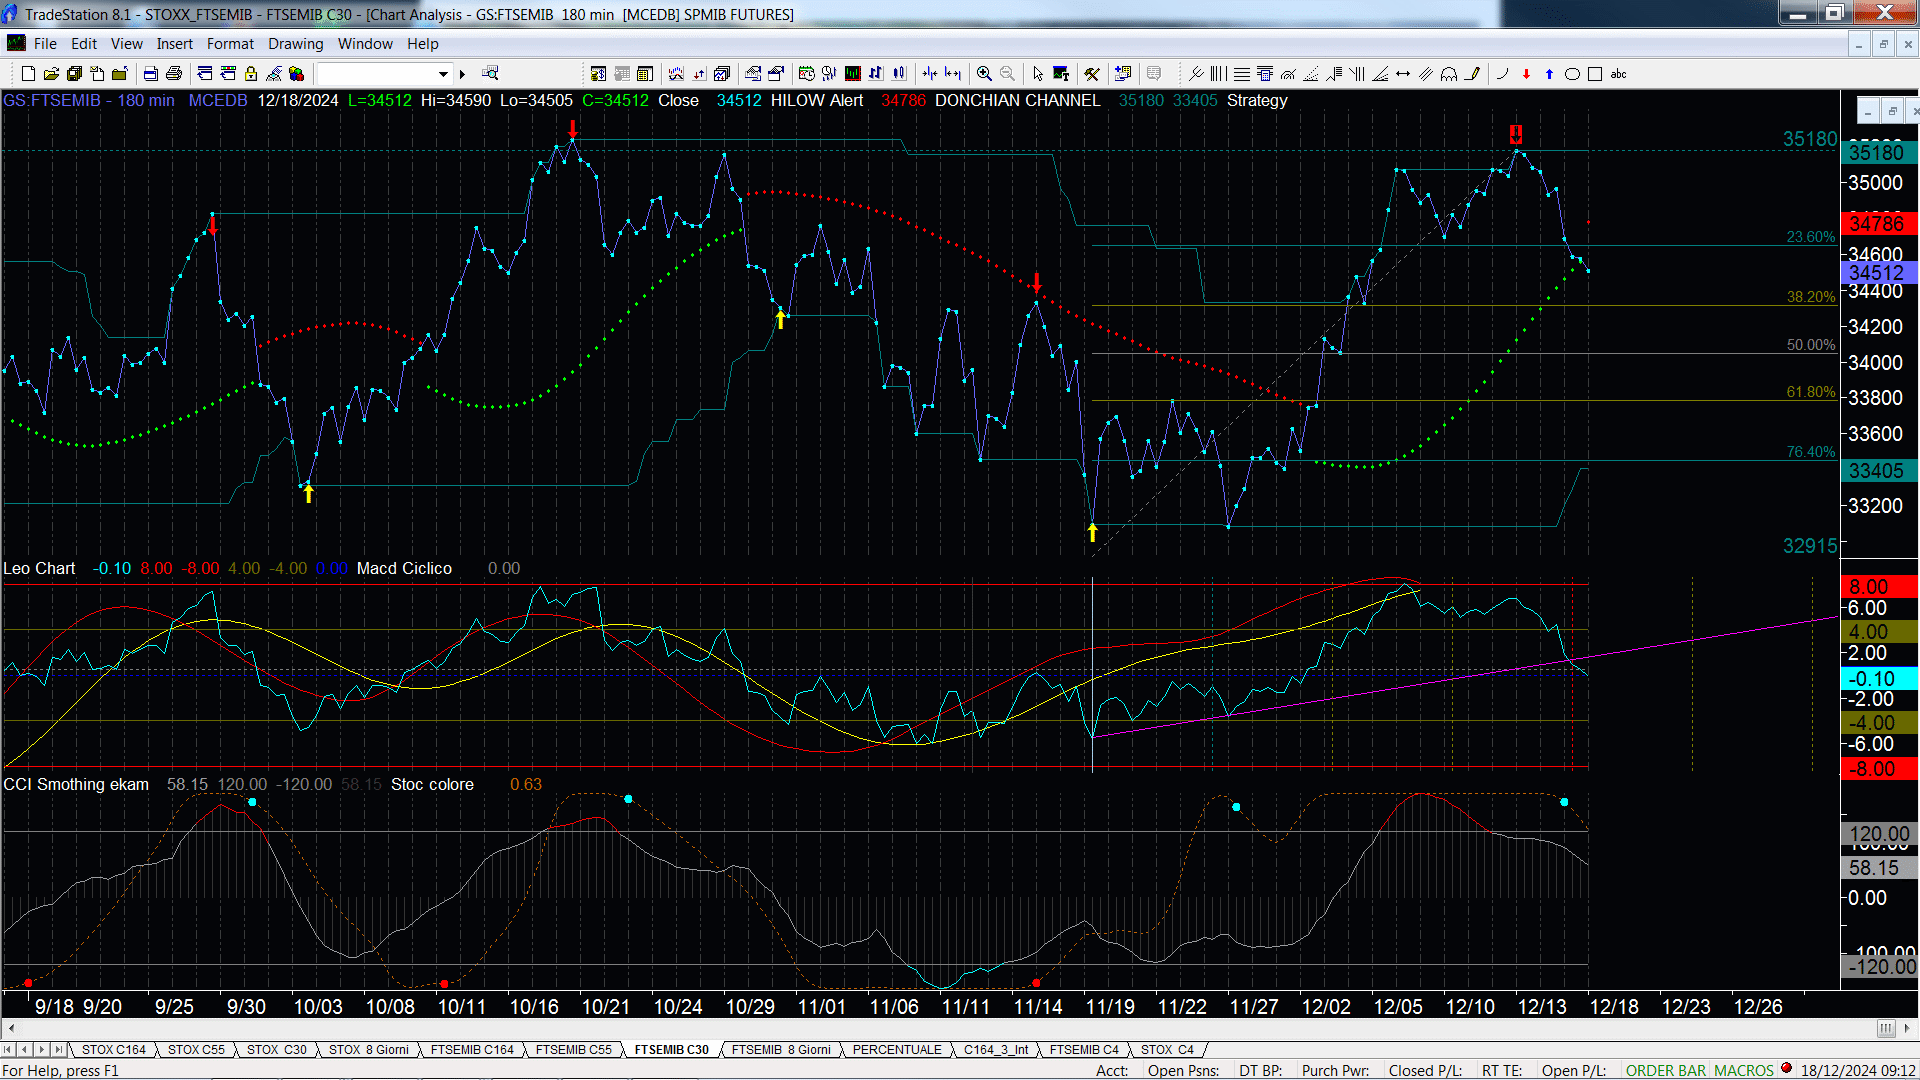The height and width of the screenshot is (1080, 1920).
Task: Open the Format menu
Action: click(230, 43)
